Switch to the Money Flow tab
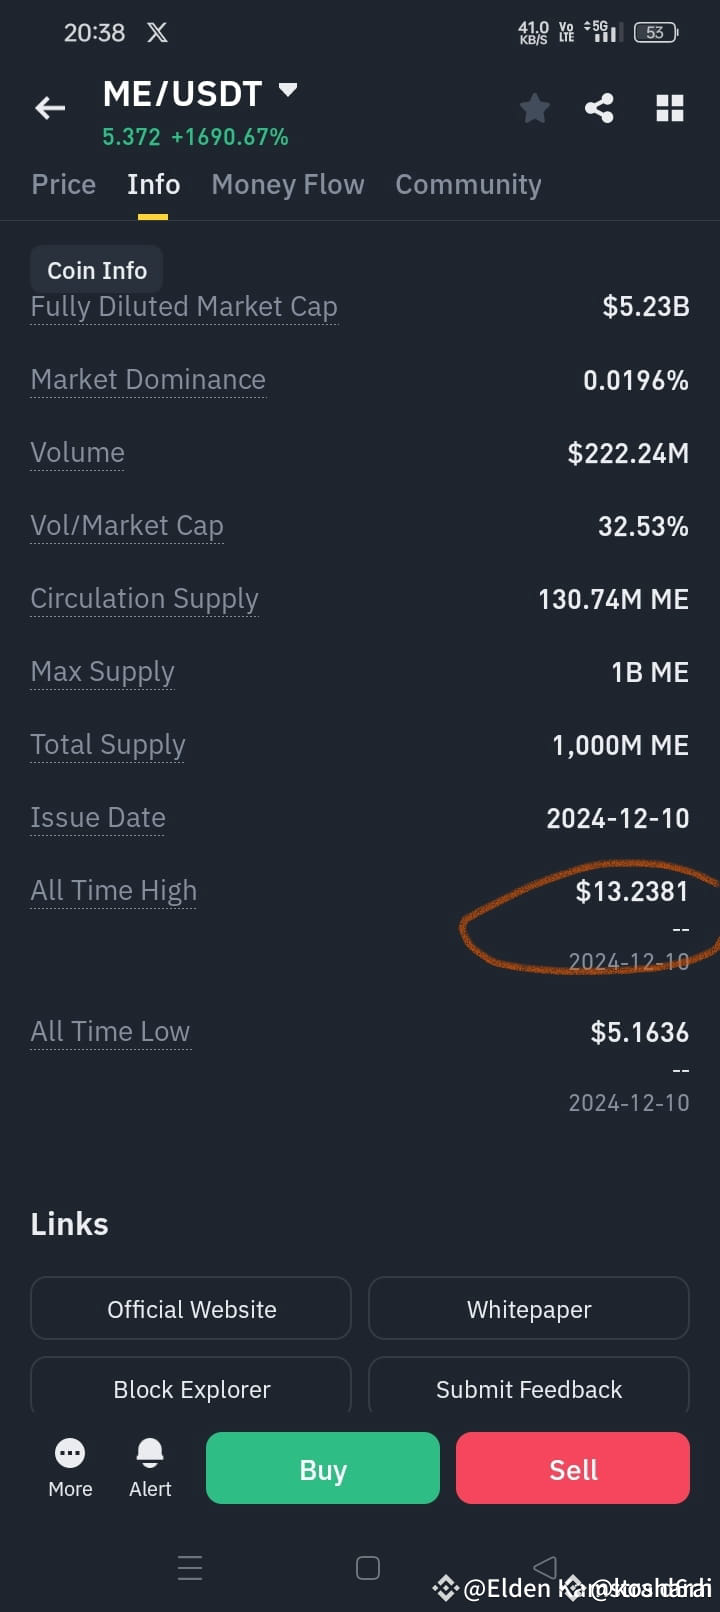Screen dimensions: 720x1612 coord(288,184)
